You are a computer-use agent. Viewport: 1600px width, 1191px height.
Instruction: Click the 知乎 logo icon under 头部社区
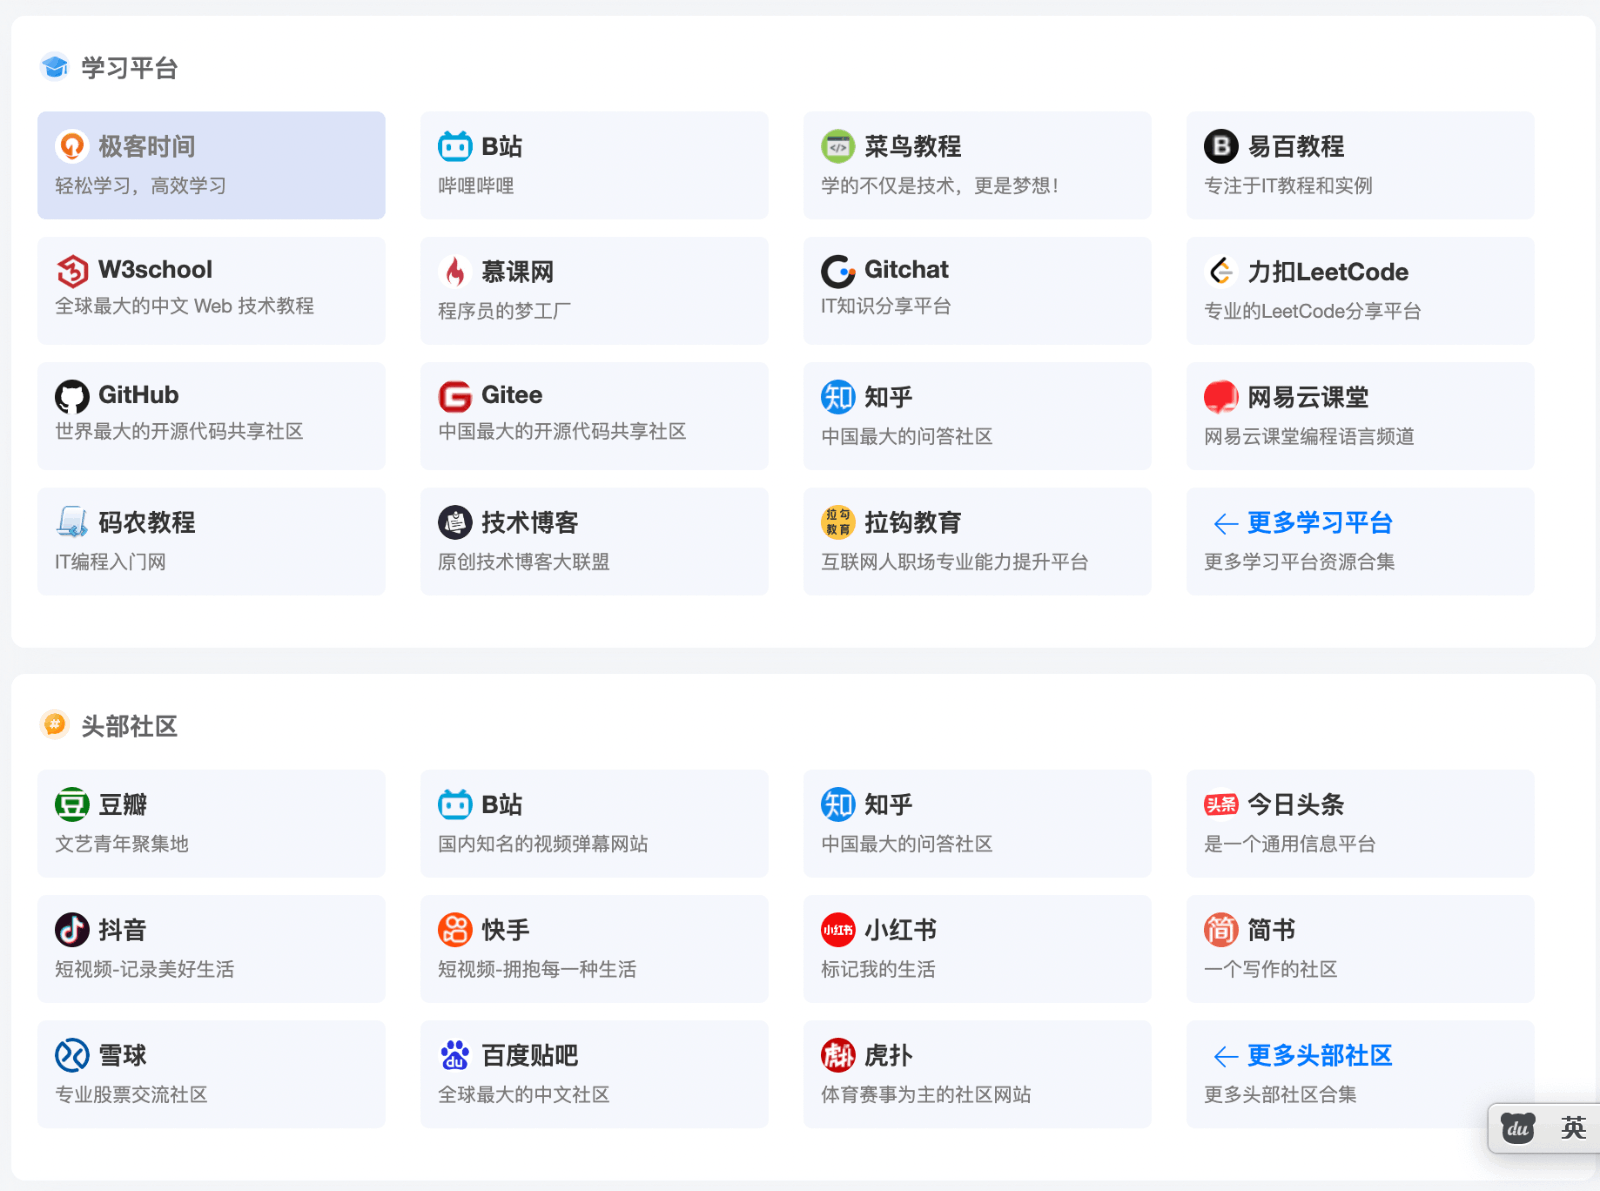pyautogui.click(x=837, y=804)
